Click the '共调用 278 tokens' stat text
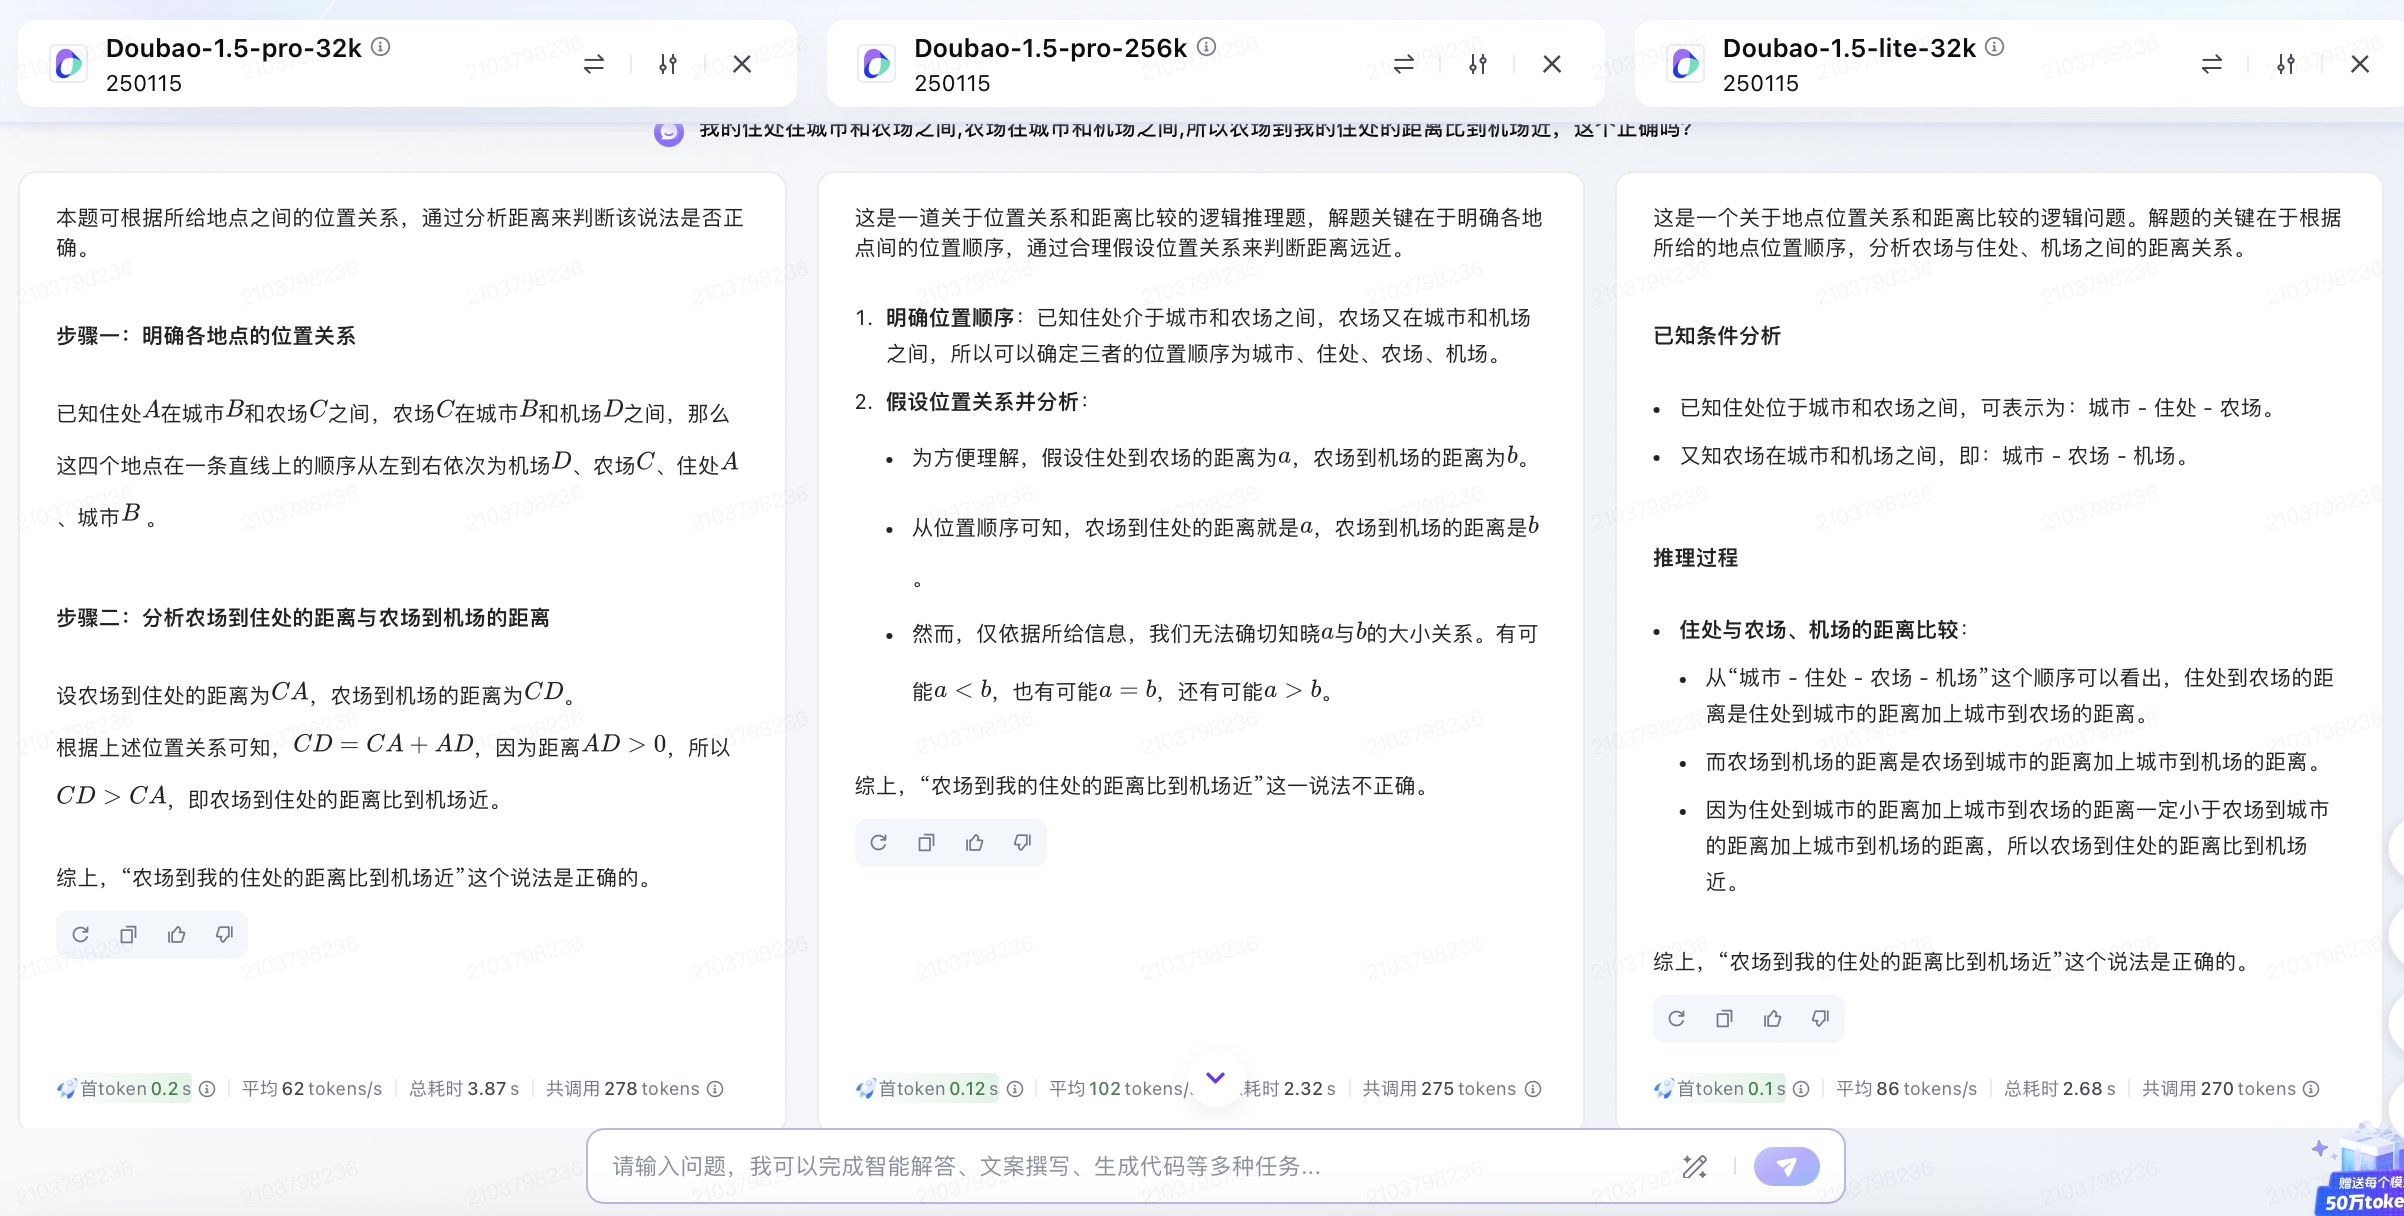 pyautogui.click(x=622, y=1089)
